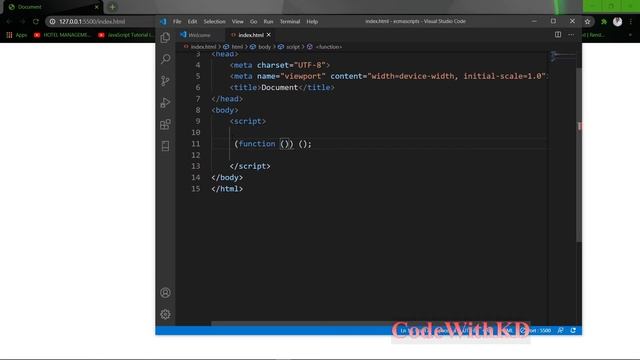Image resolution: width=640 pixels, height=360 pixels.
Task: Switch to the Welcome tab
Action: coord(199,35)
